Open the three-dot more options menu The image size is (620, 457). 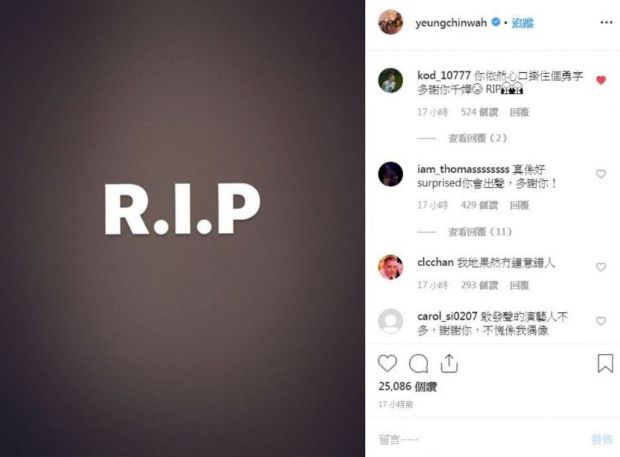click(x=606, y=23)
